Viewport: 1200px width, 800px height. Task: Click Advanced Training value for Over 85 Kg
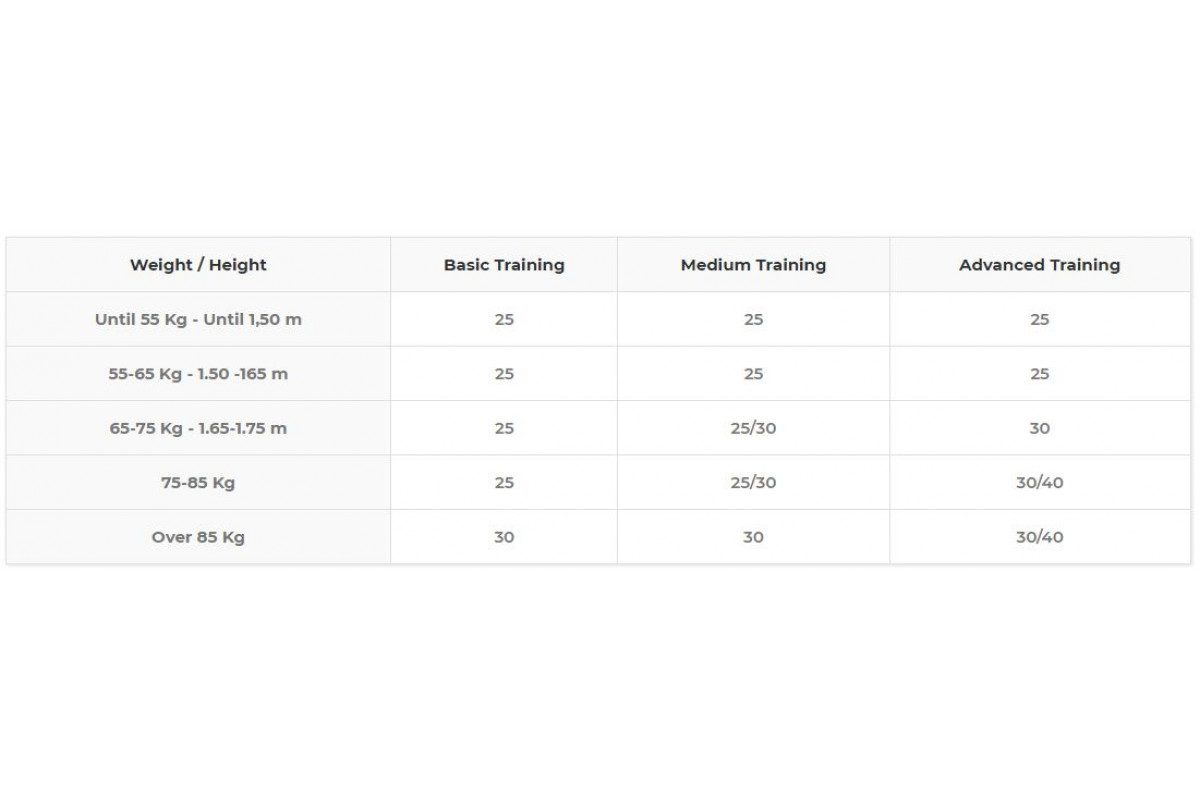(1039, 537)
